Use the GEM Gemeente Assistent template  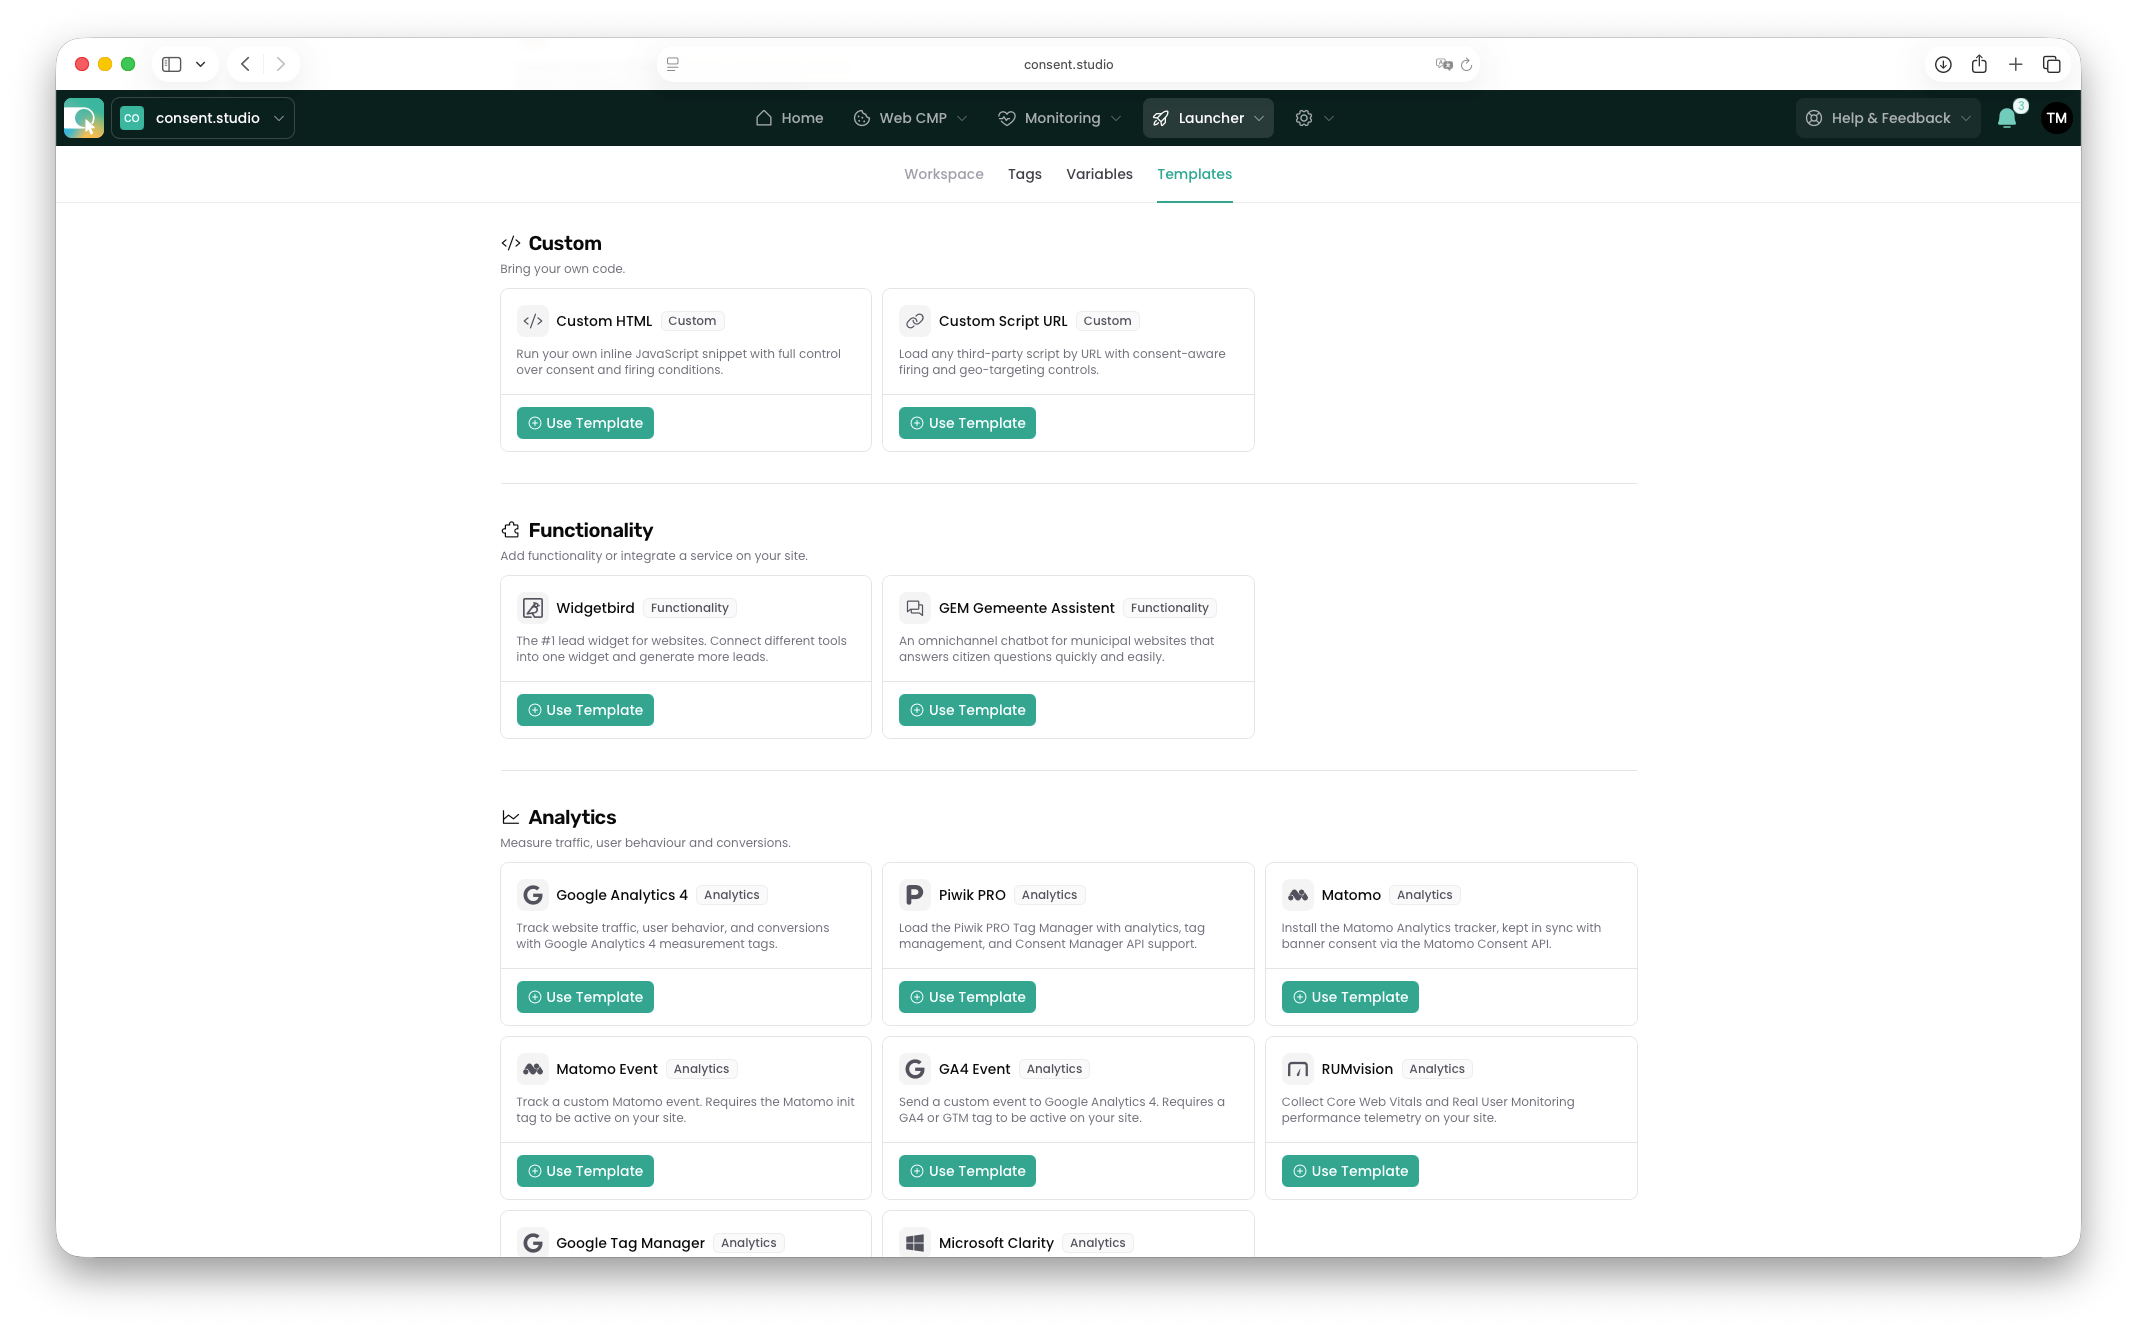click(967, 710)
